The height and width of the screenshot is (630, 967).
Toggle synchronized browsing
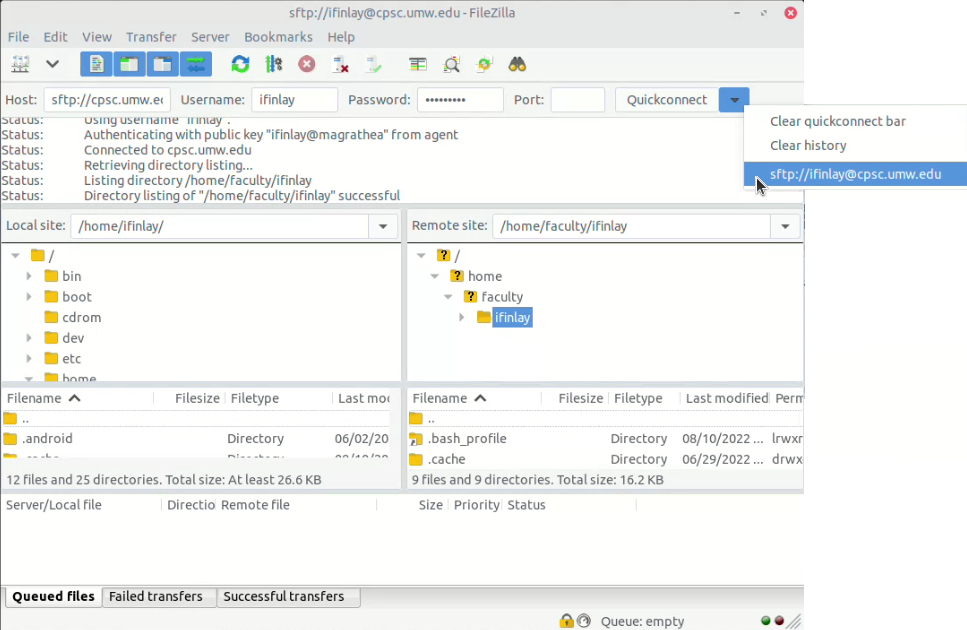pos(484,64)
